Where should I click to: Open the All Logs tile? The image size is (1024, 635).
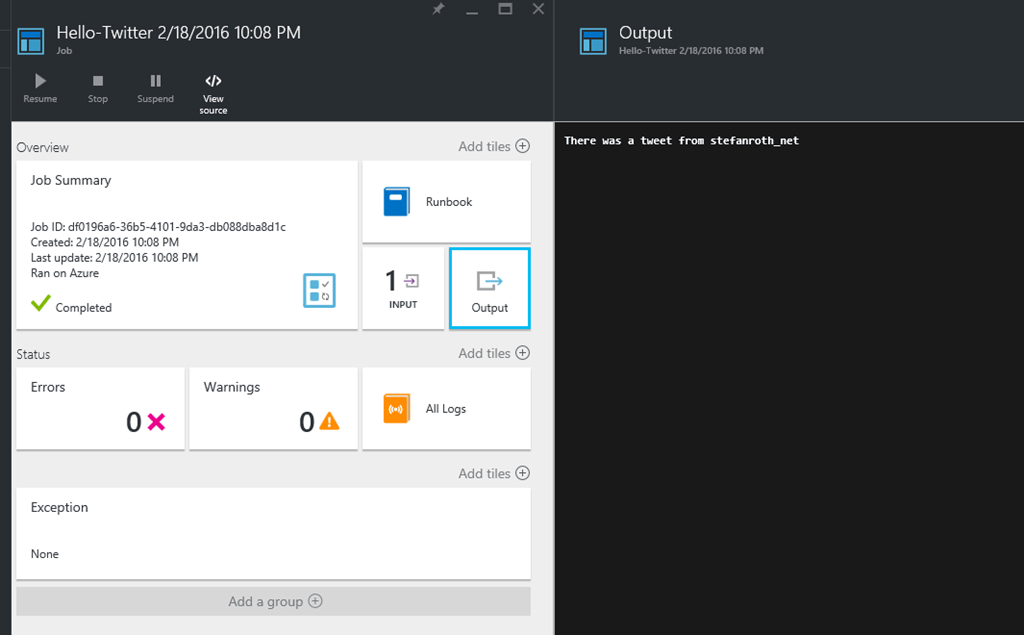coord(447,408)
